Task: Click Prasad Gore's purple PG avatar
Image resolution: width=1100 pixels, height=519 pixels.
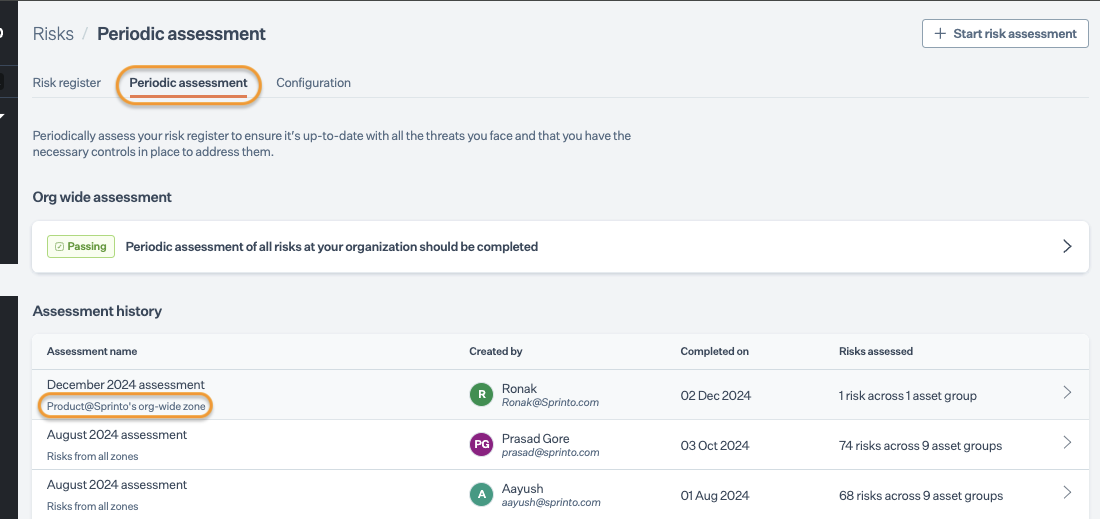Action: coord(482,445)
